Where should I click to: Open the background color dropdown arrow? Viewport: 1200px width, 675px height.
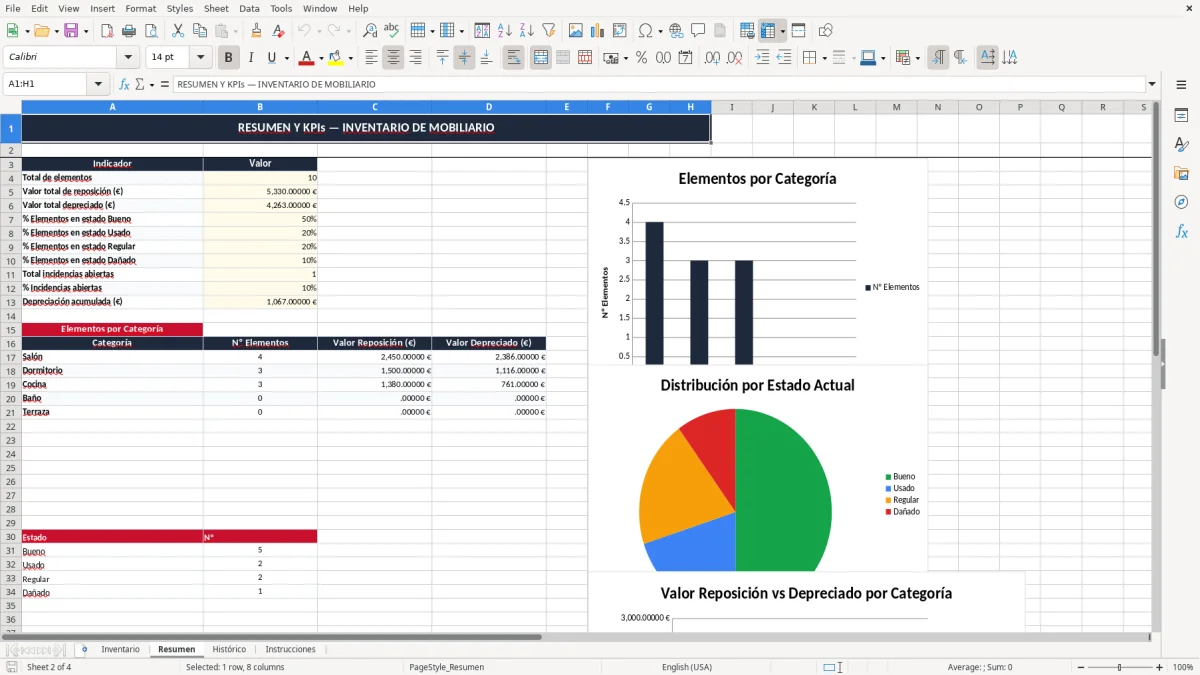(x=350, y=58)
